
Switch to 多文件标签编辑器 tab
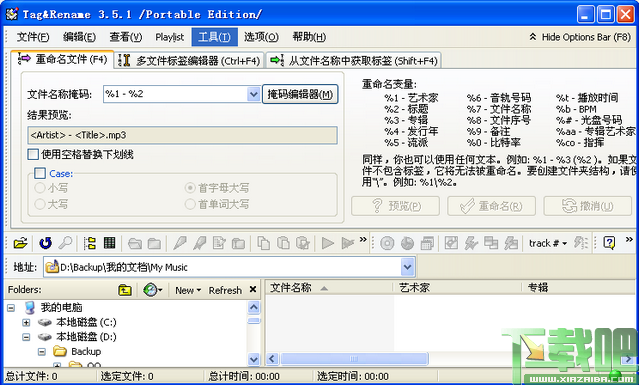[189, 61]
